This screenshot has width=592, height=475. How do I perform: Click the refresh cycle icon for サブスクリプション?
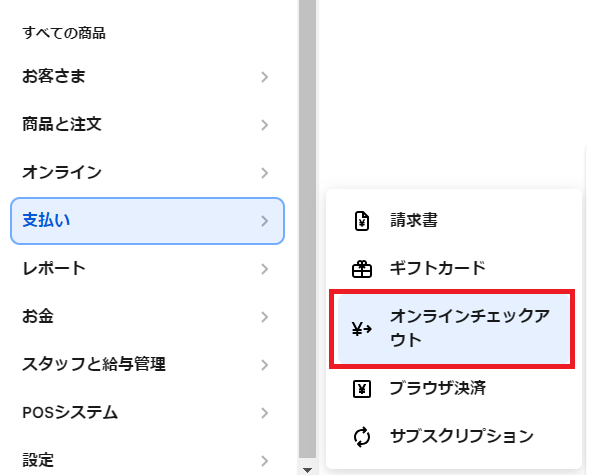pyautogui.click(x=362, y=437)
